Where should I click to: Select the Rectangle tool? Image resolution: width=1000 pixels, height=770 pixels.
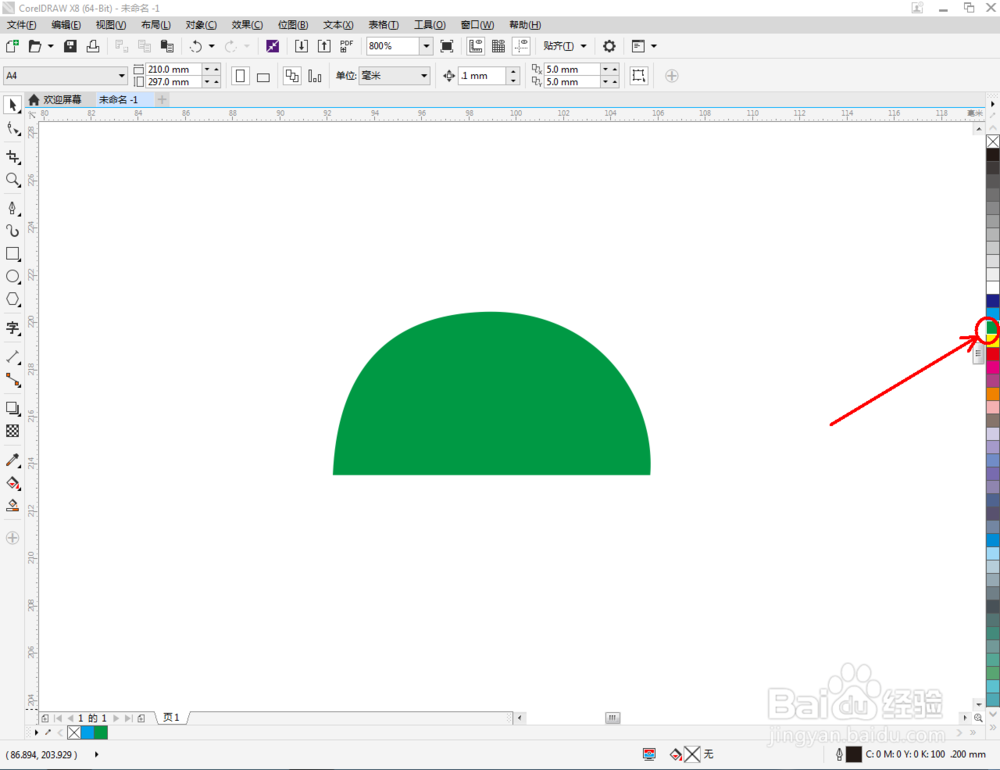click(x=13, y=253)
